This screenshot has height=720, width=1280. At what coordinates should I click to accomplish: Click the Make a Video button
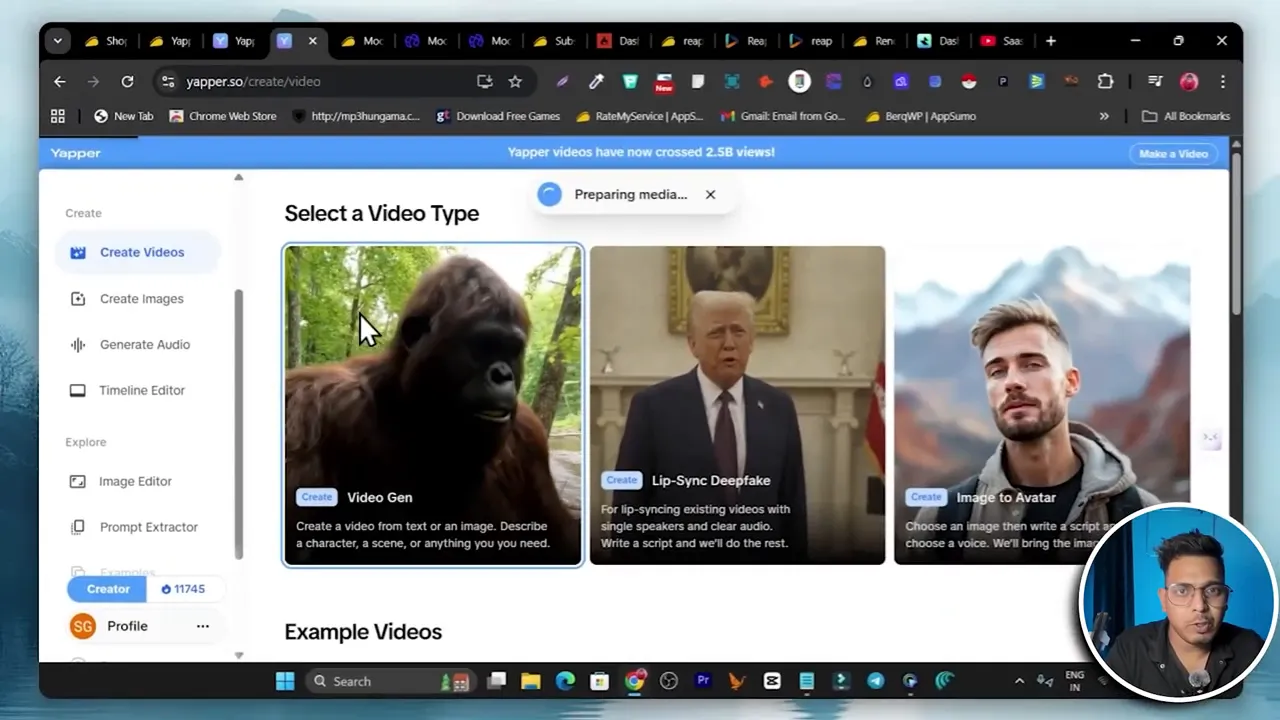(1172, 153)
